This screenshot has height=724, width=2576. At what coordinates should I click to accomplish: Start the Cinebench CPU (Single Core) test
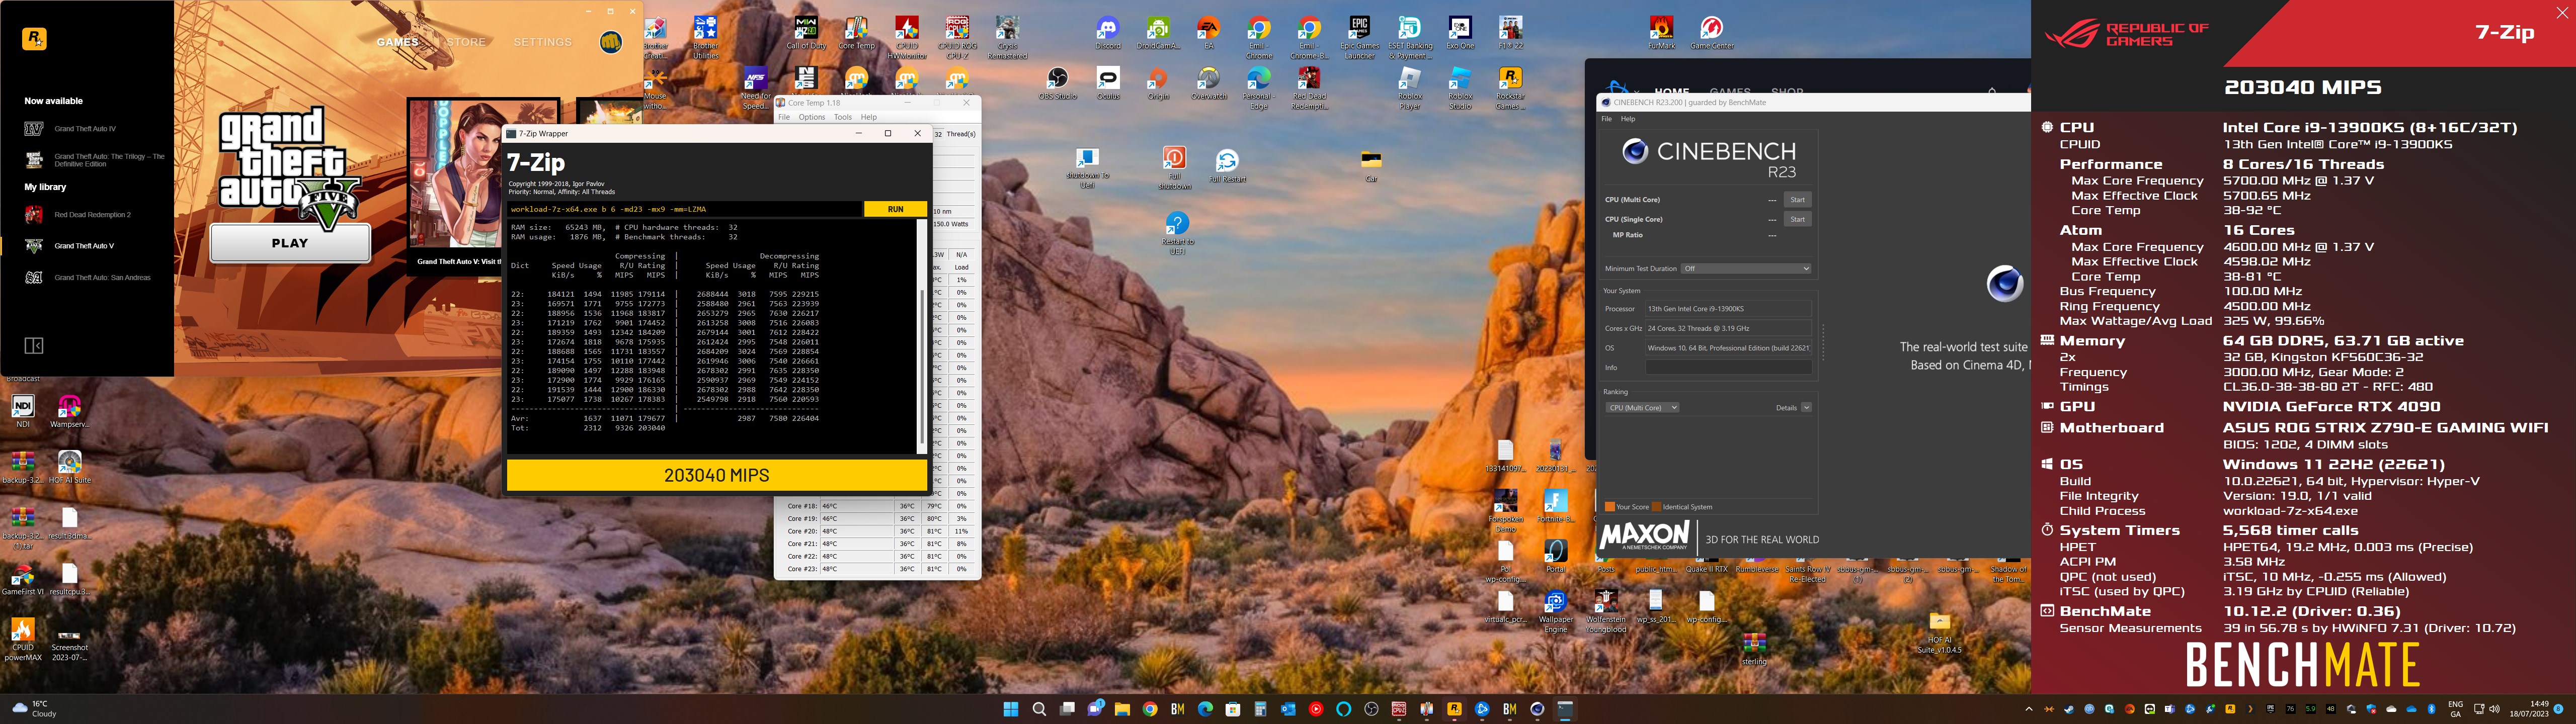point(1797,219)
